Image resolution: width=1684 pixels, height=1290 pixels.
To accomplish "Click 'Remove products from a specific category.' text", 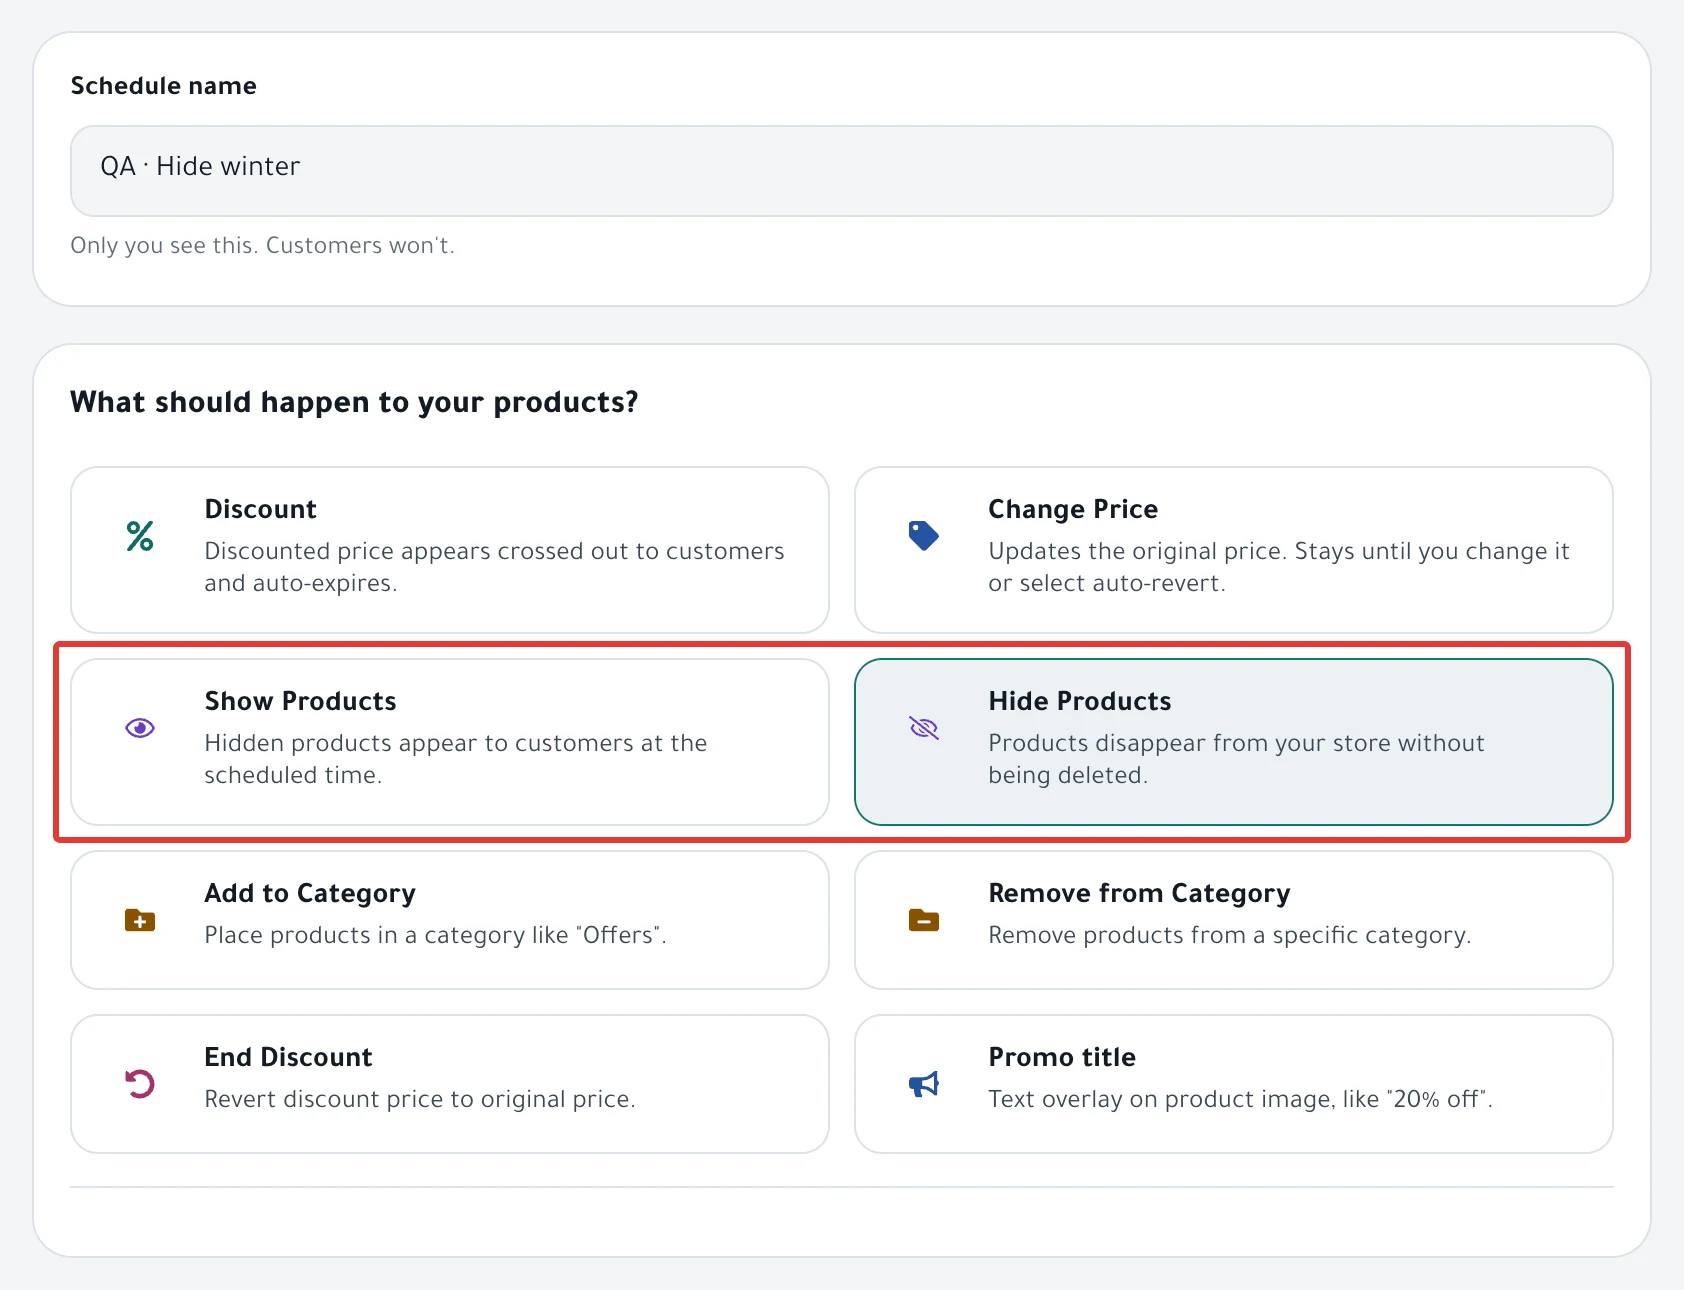I will tap(1230, 935).
